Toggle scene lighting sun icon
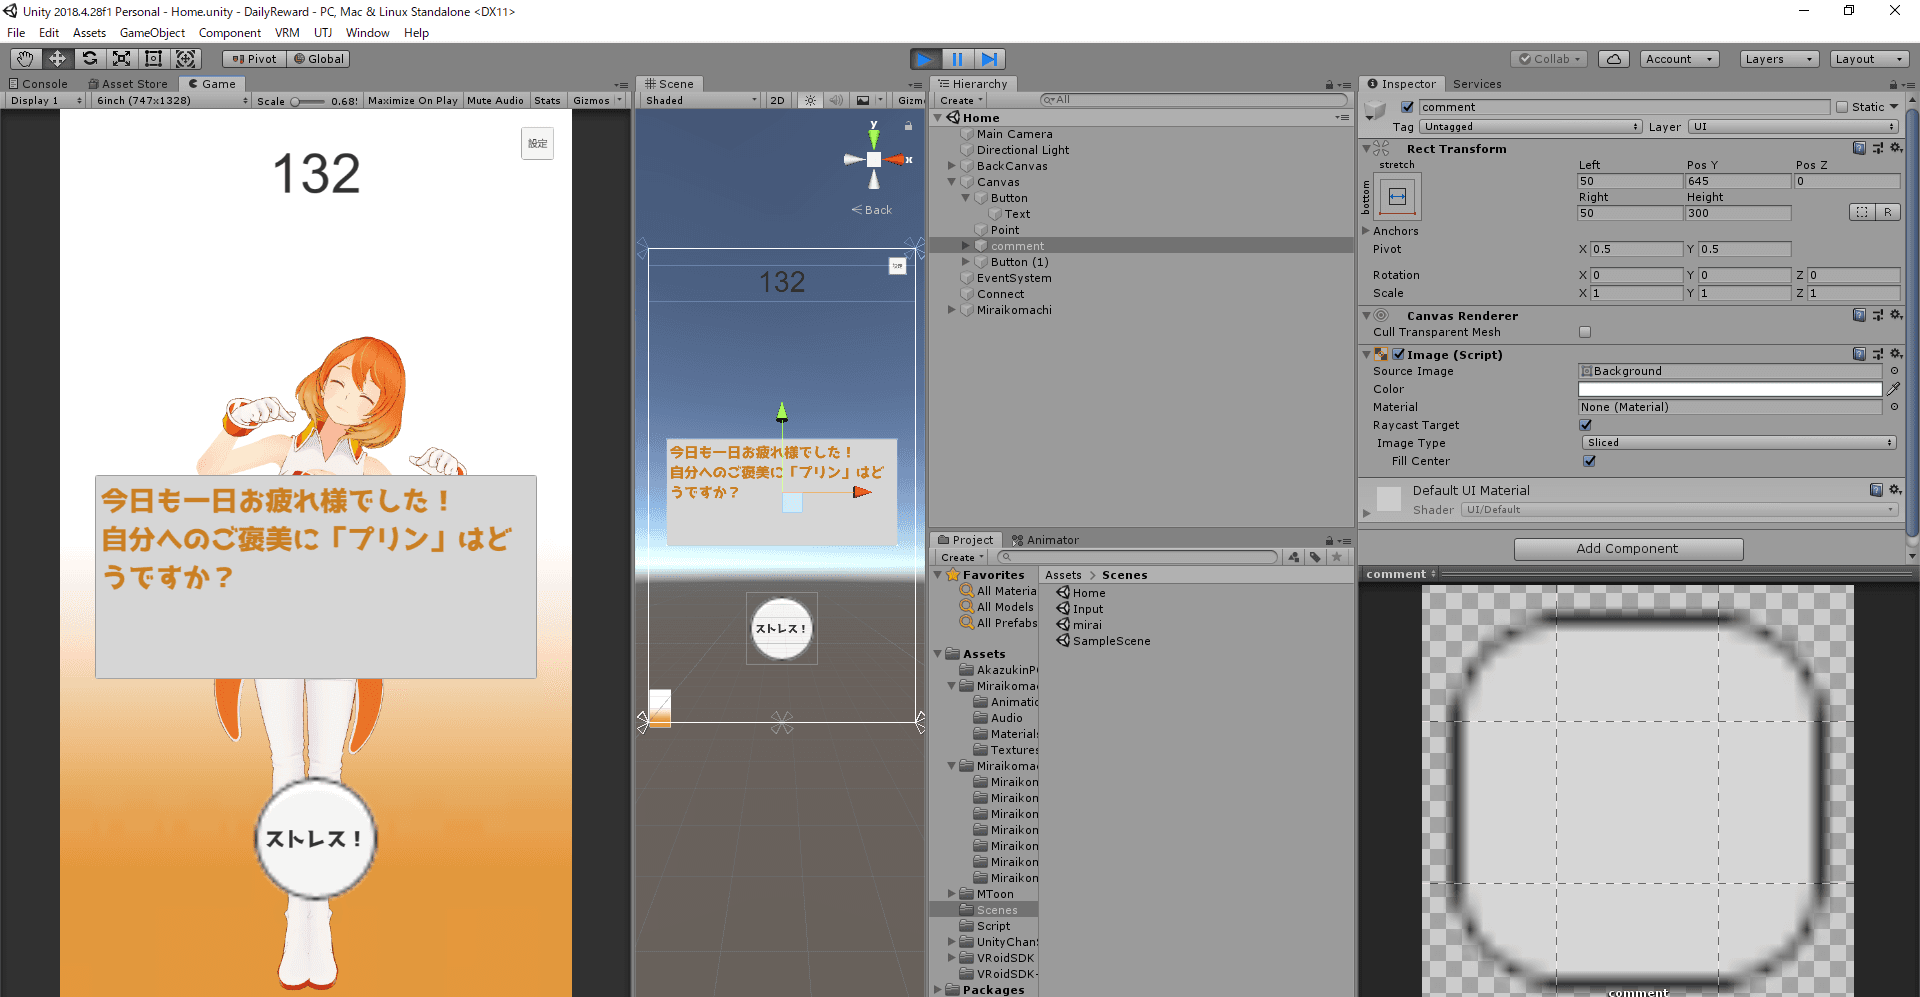 pyautogui.click(x=810, y=100)
